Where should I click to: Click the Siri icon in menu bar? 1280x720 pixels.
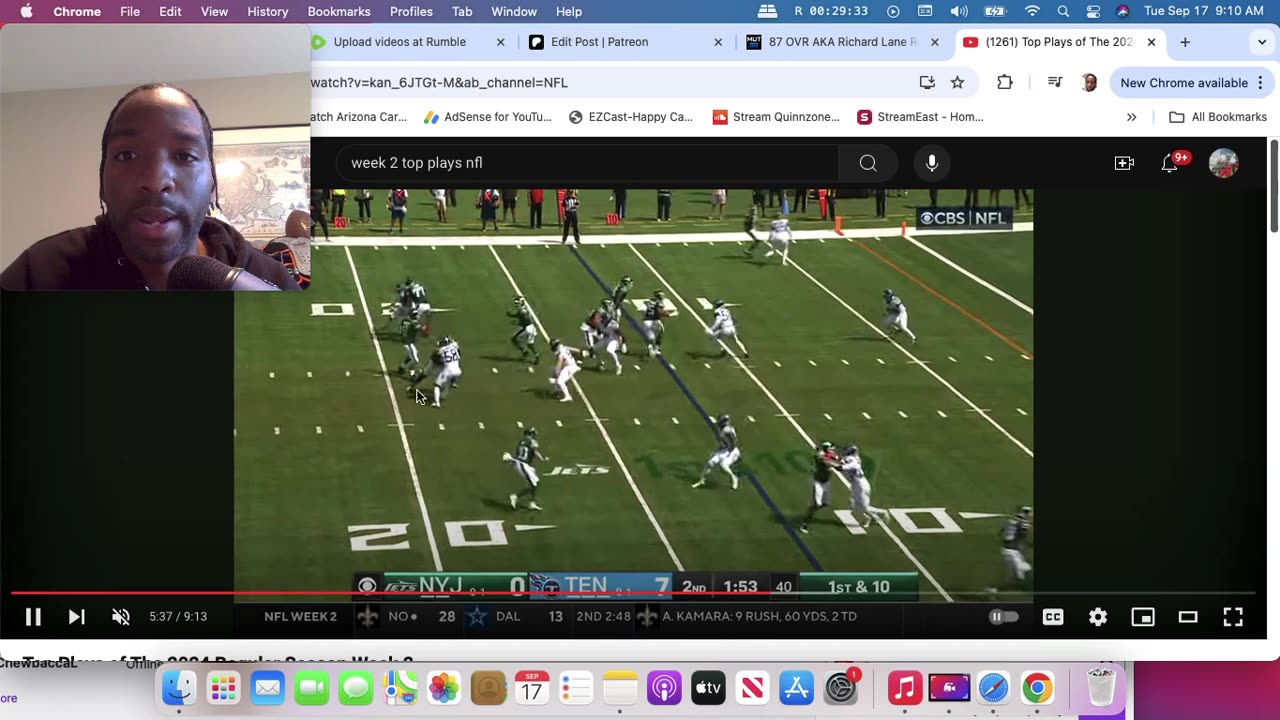click(x=1122, y=11)
